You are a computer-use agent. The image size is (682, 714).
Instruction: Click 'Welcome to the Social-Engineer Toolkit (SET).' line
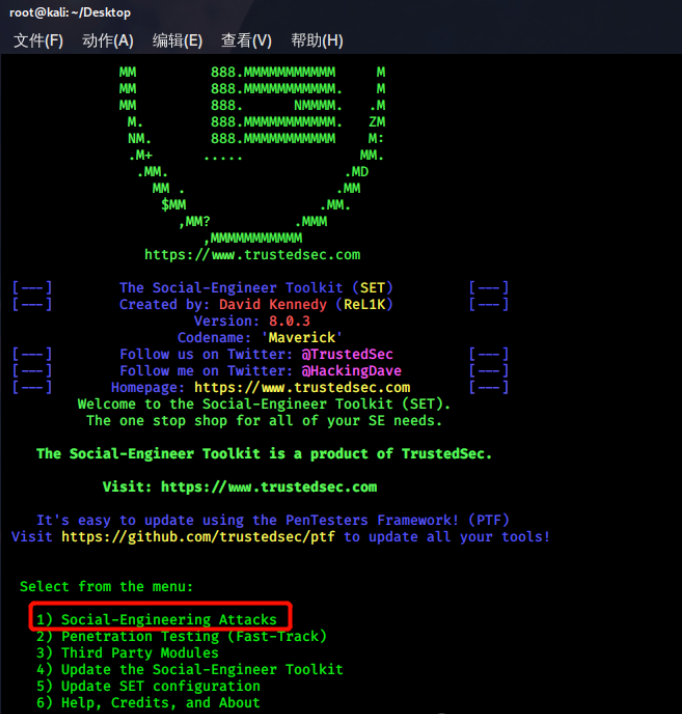(x=264, y=404)
